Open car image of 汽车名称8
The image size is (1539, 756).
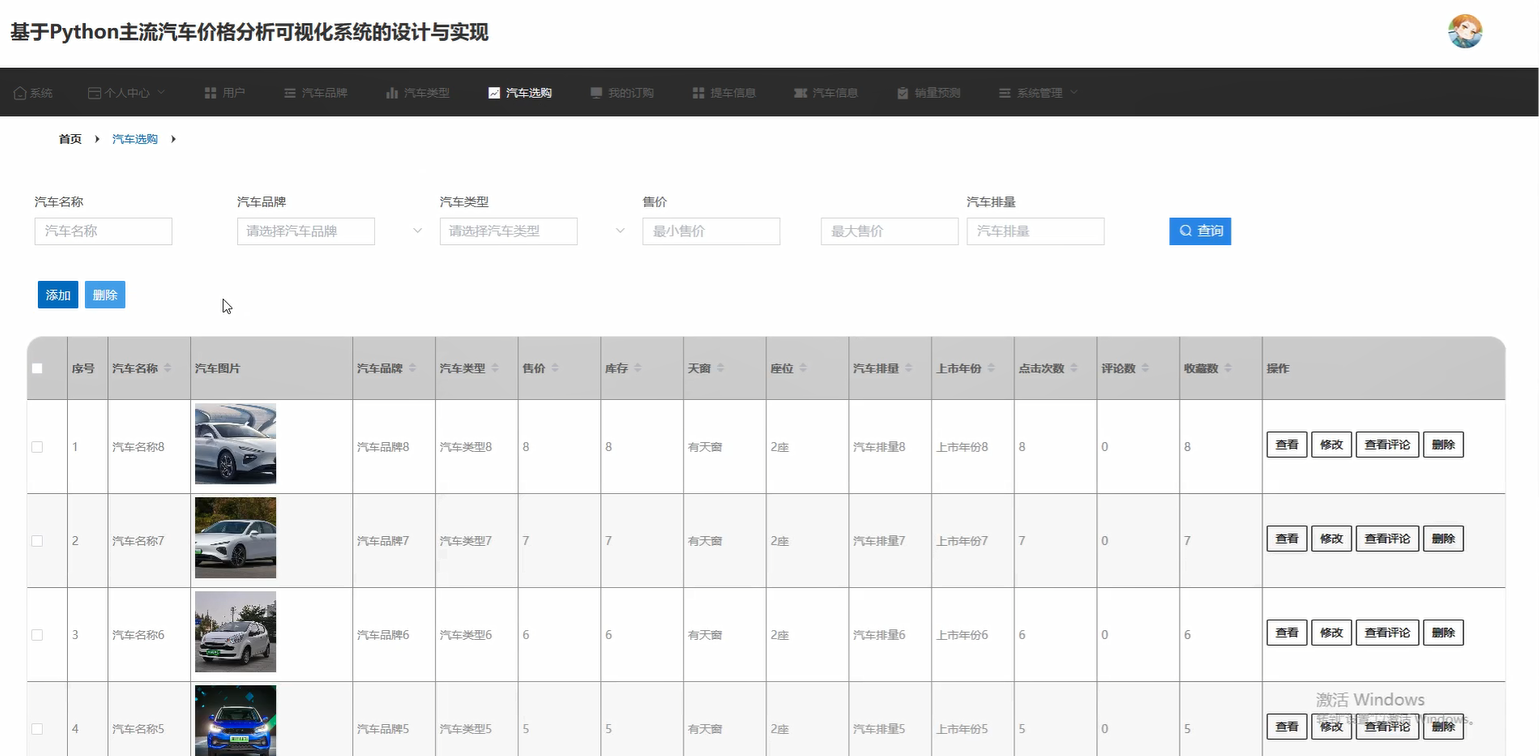[x=235, y=444]
